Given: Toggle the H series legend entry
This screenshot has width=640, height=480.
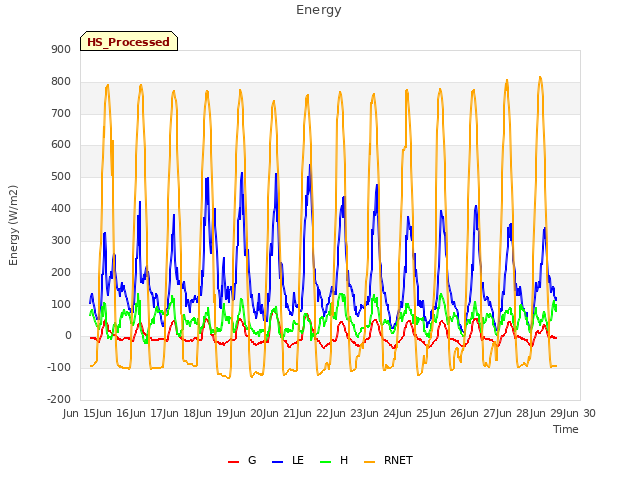Looking at the screenshot, I should pyautogui.click(x=334, y=460).
